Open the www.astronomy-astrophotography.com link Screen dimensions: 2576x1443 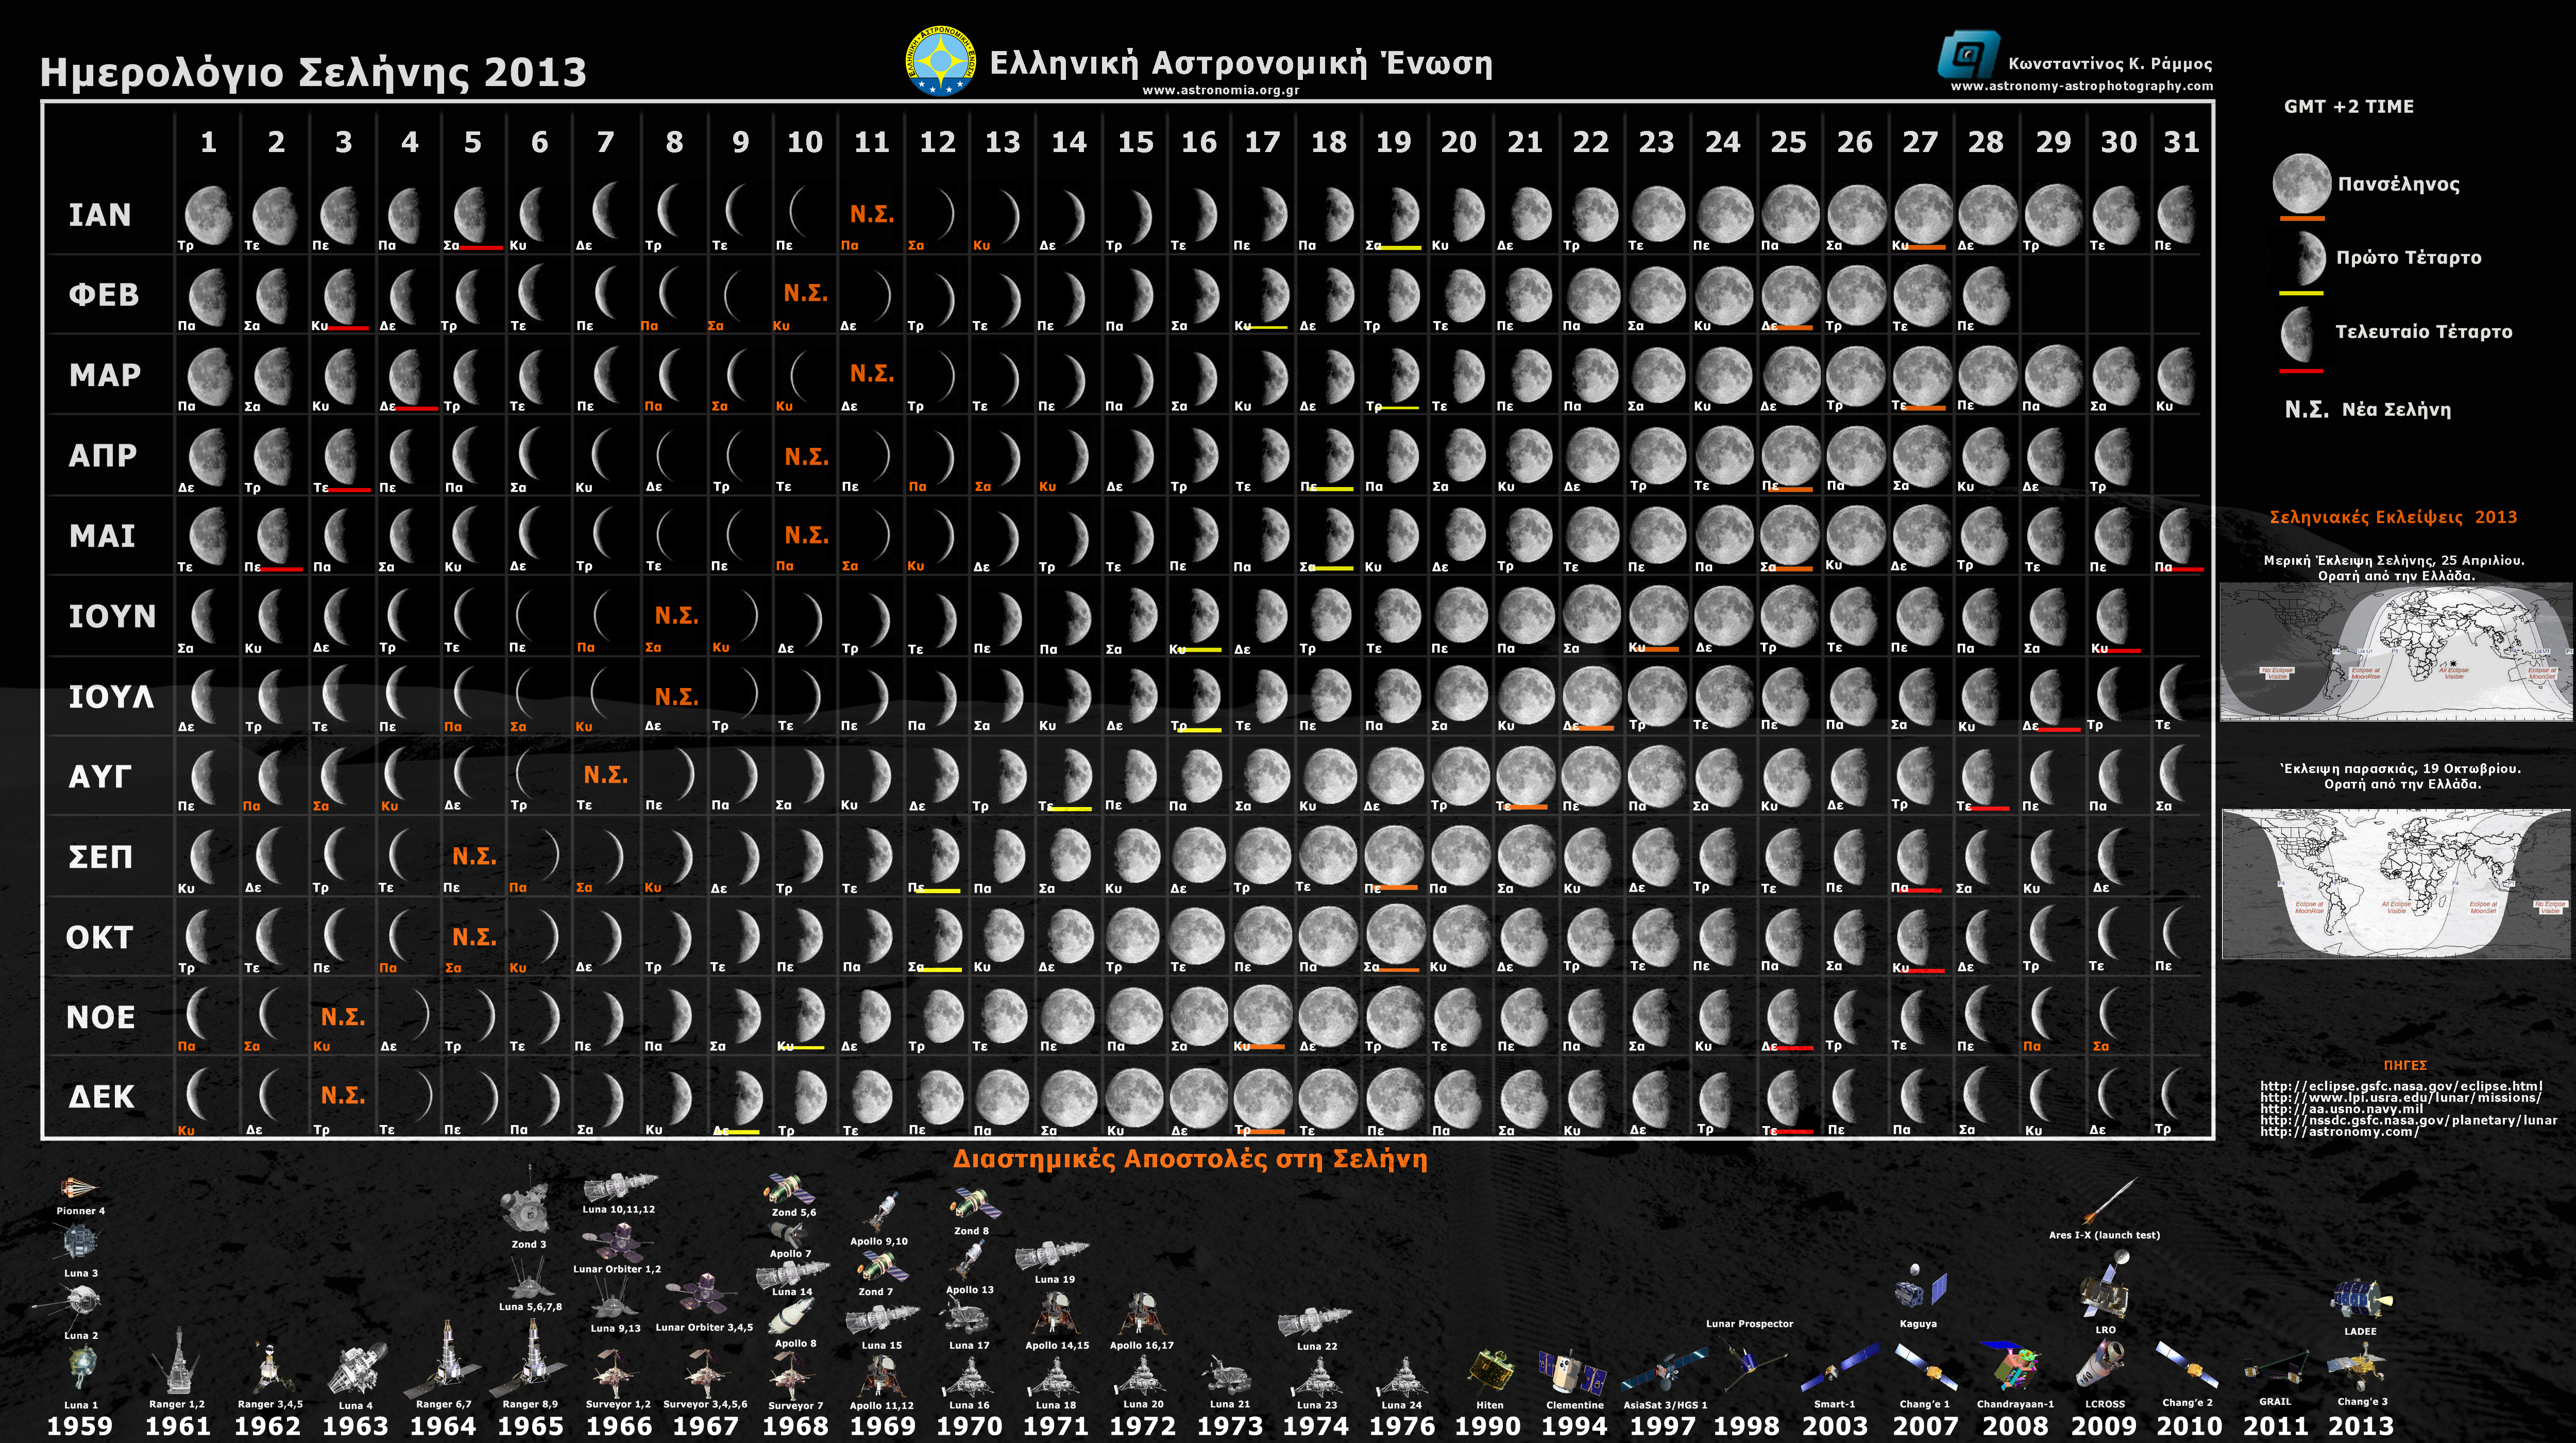click(x=2082, y=86)
